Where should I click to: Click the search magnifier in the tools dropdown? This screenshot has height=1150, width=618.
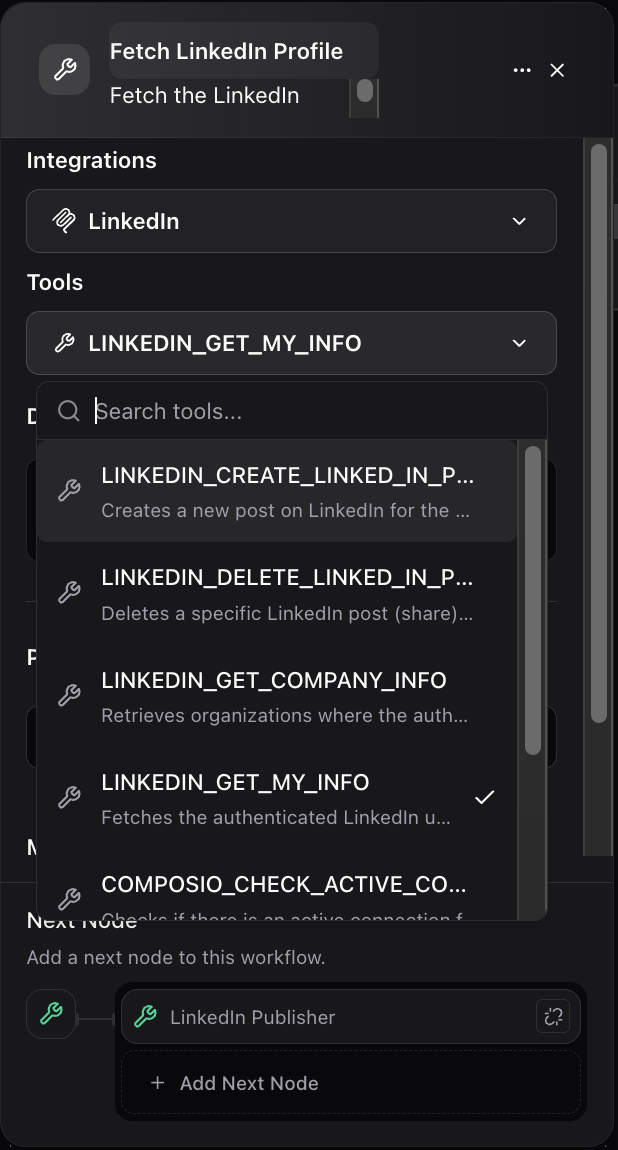tap(68, 410)
